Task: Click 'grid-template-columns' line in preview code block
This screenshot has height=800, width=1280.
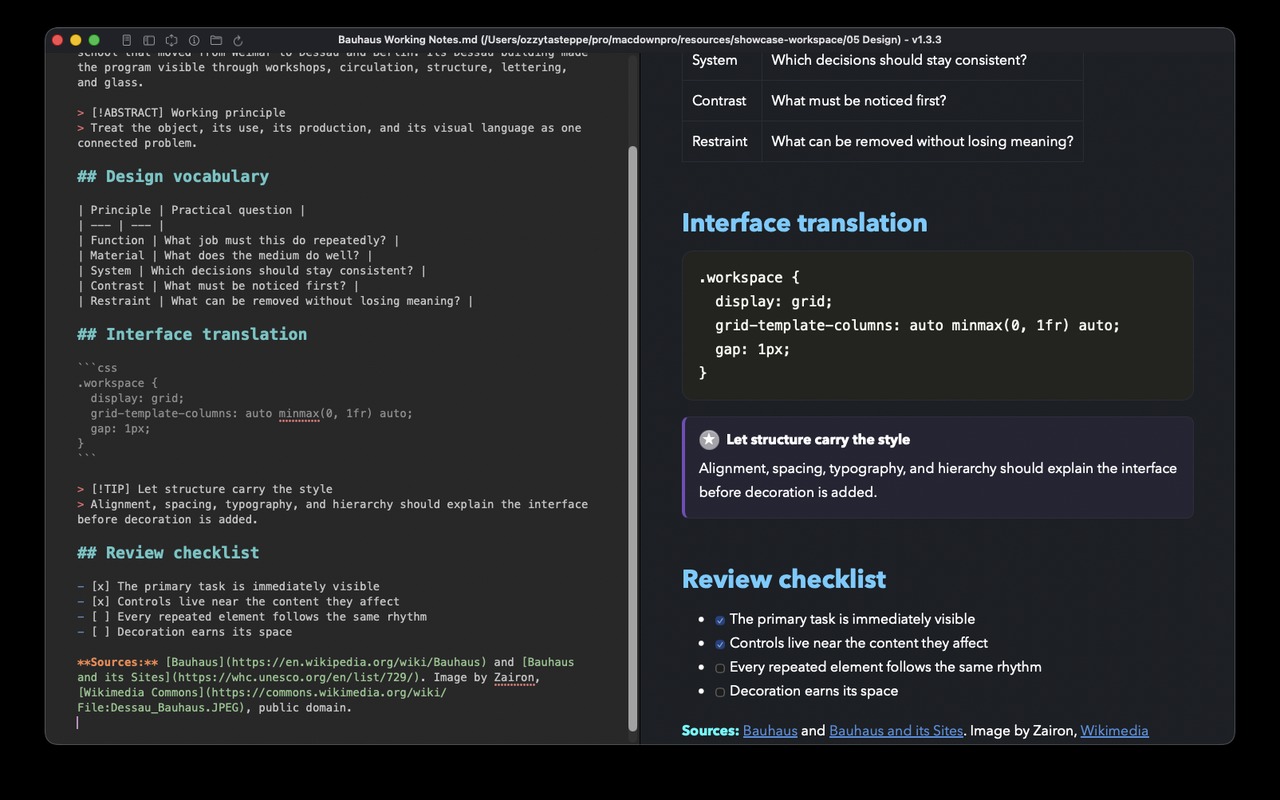Action: point(917,325)
